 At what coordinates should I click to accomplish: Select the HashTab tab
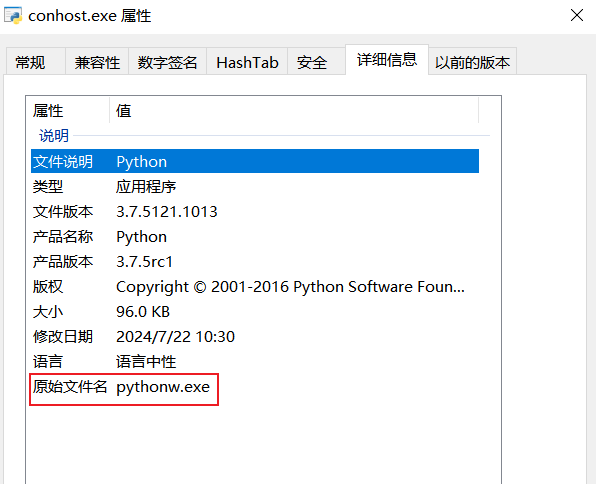tap(247, 62)
